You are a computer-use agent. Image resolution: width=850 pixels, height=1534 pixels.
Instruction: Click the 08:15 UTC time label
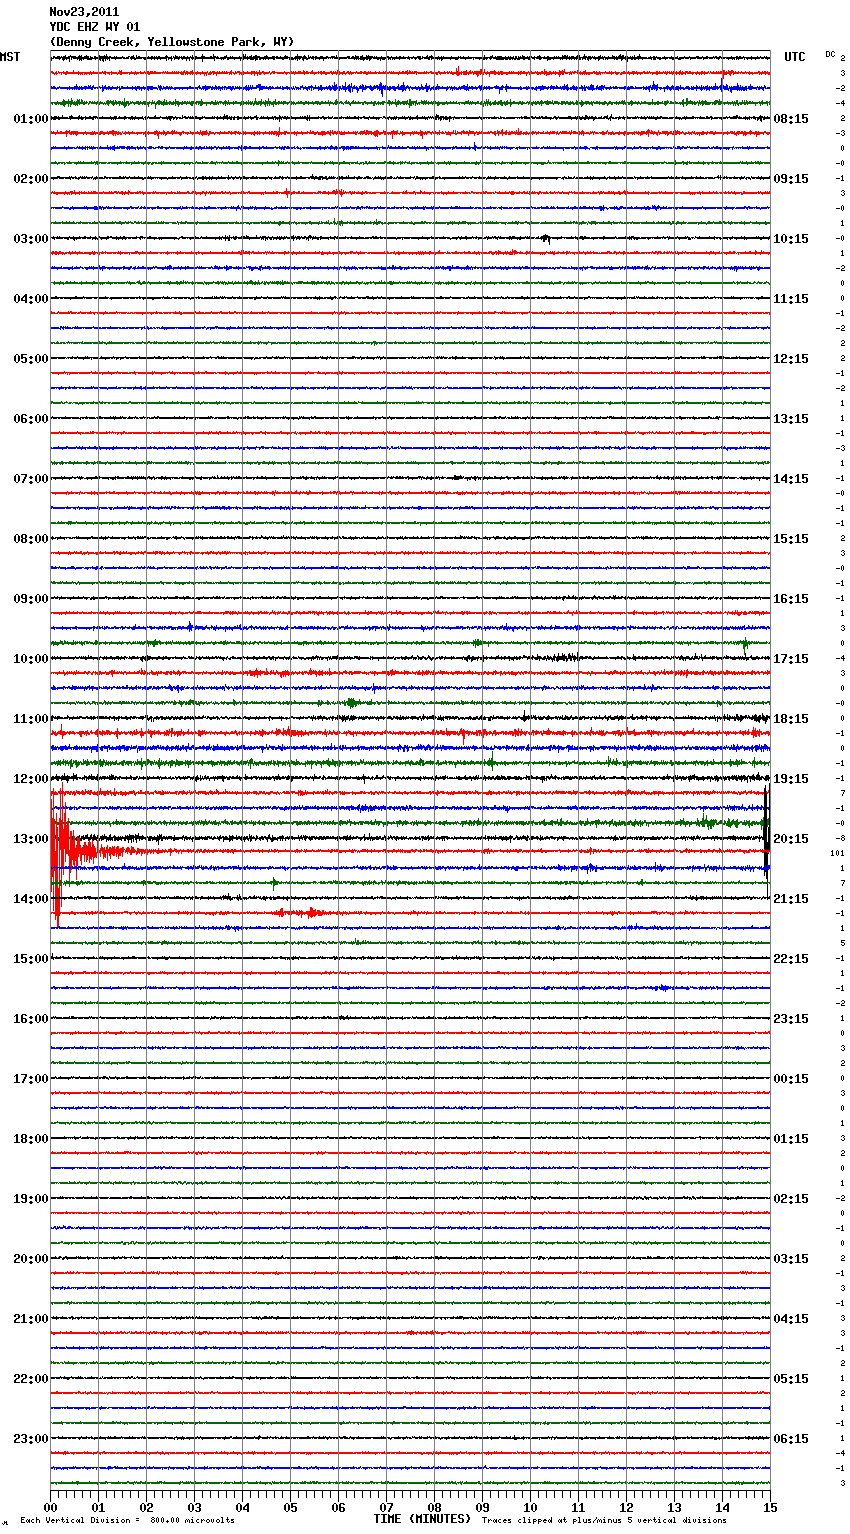(791, 119)
